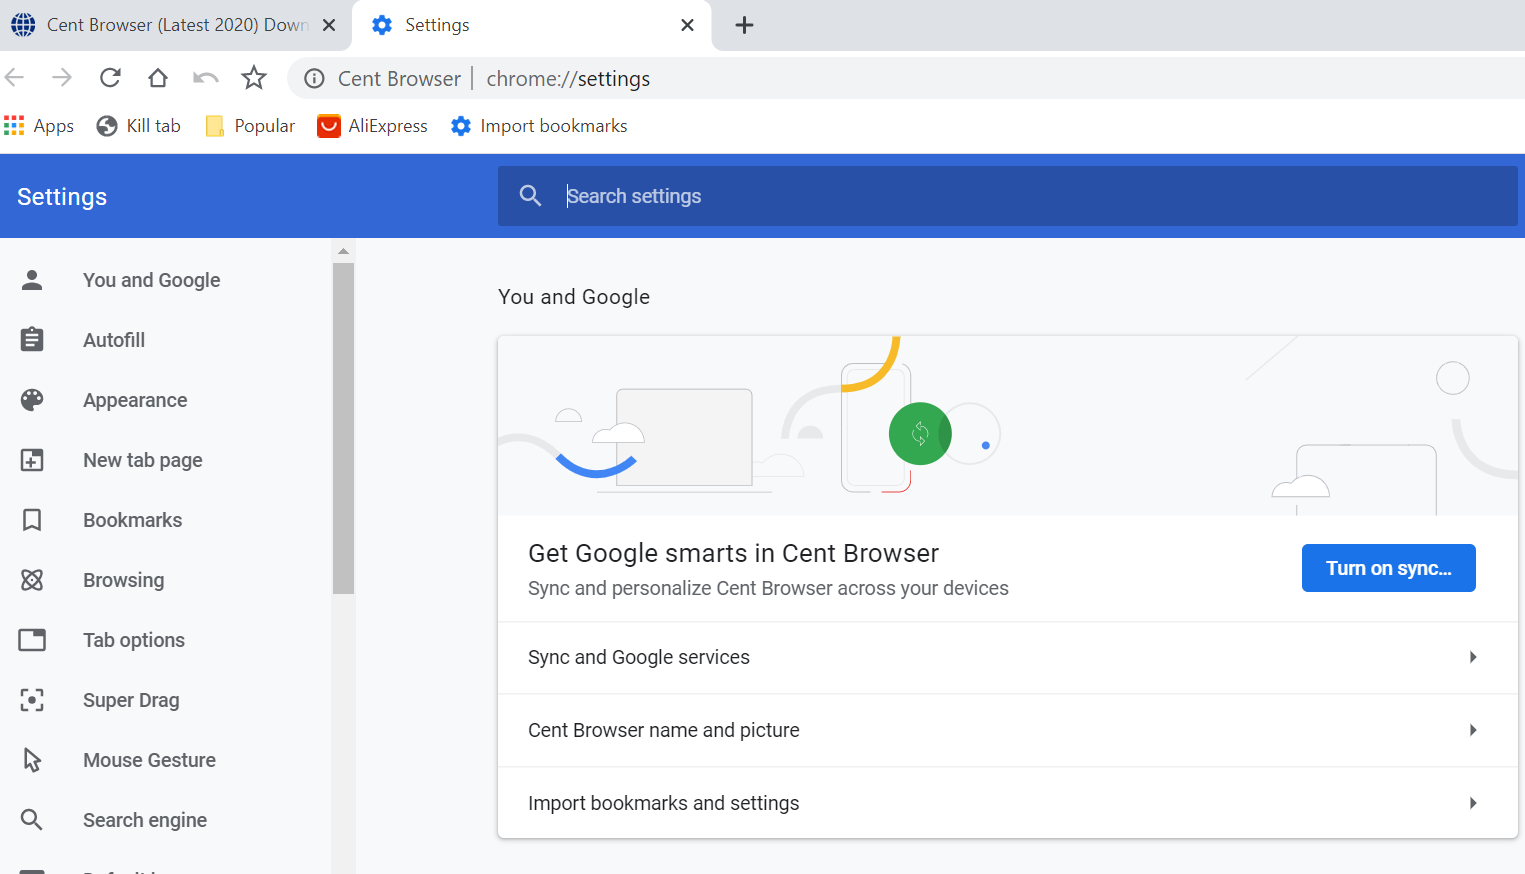Click the Search engine magnifier icon
Viewport: 1525px width, 874px height.
(32, 820)
